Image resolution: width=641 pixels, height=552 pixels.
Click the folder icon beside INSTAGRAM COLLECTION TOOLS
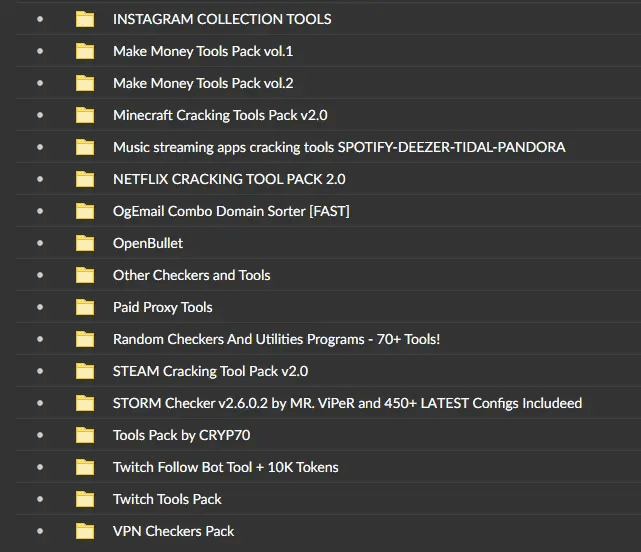[x=85, y=19]
